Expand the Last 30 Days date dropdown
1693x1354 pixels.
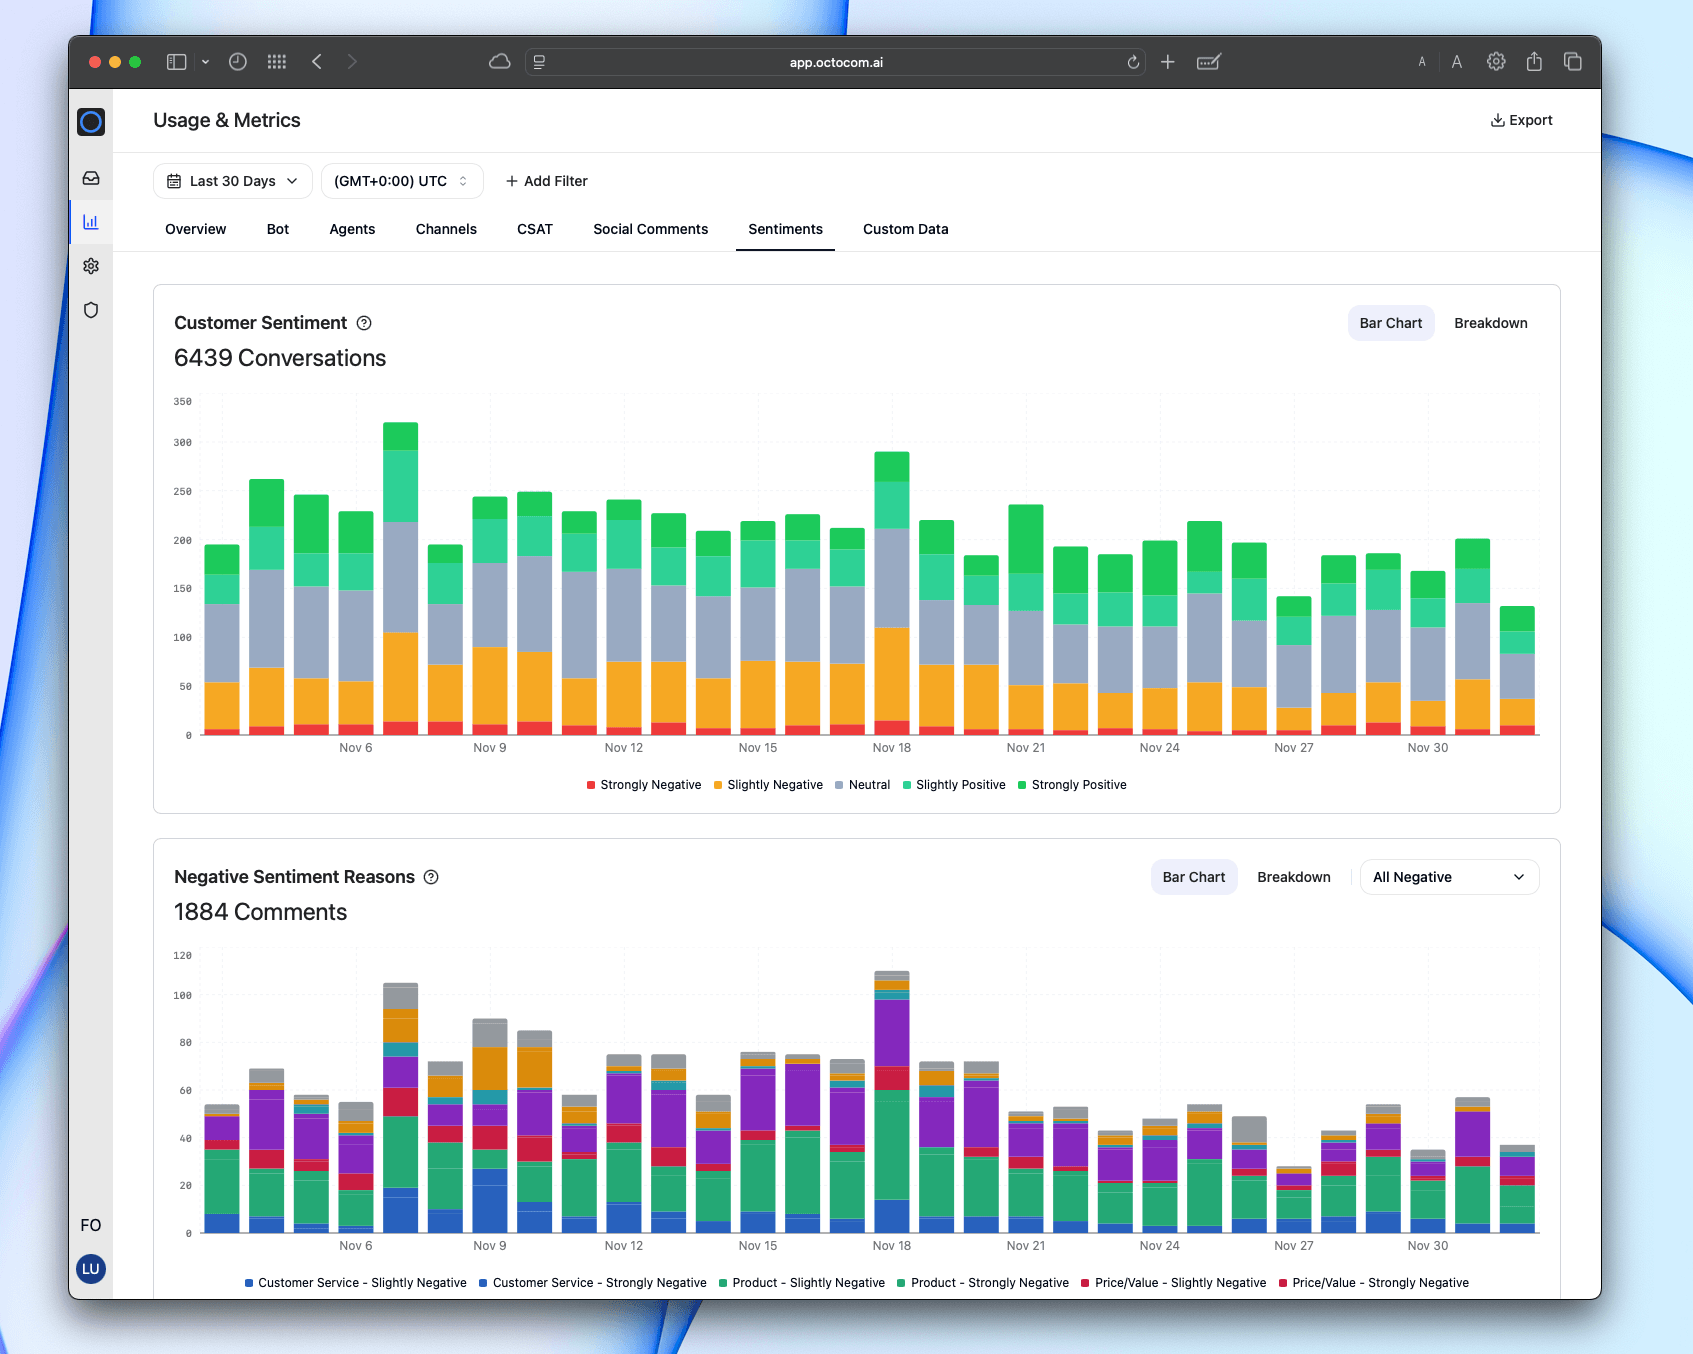click(x=233, y=181)
